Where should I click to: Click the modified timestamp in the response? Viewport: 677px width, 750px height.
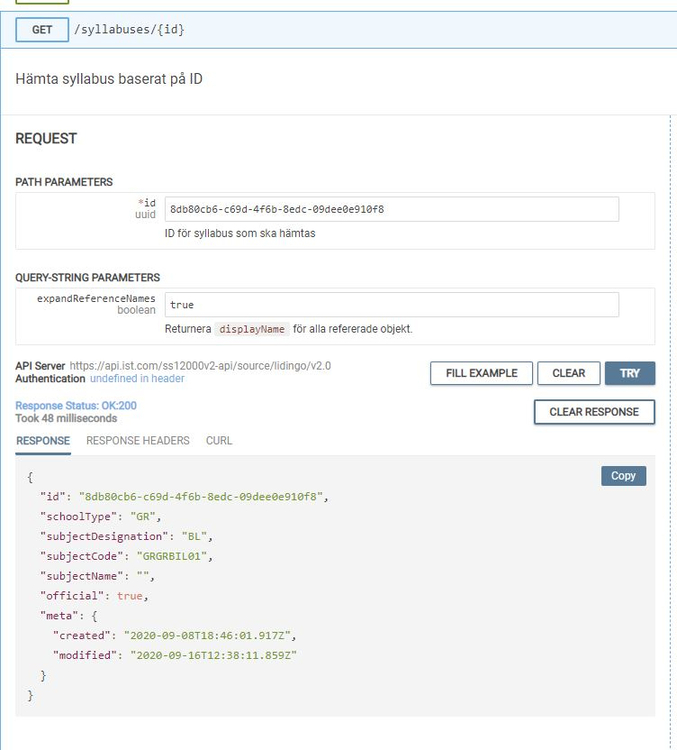pos(214,655)
